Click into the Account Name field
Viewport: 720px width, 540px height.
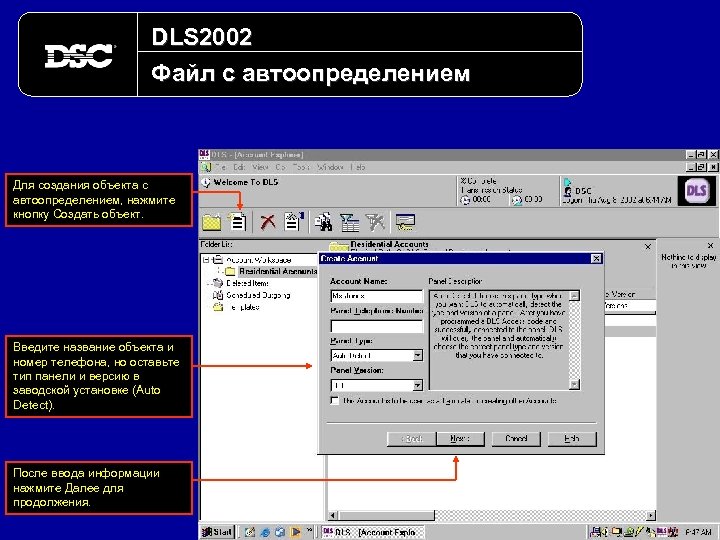click(x=377, y=296)
